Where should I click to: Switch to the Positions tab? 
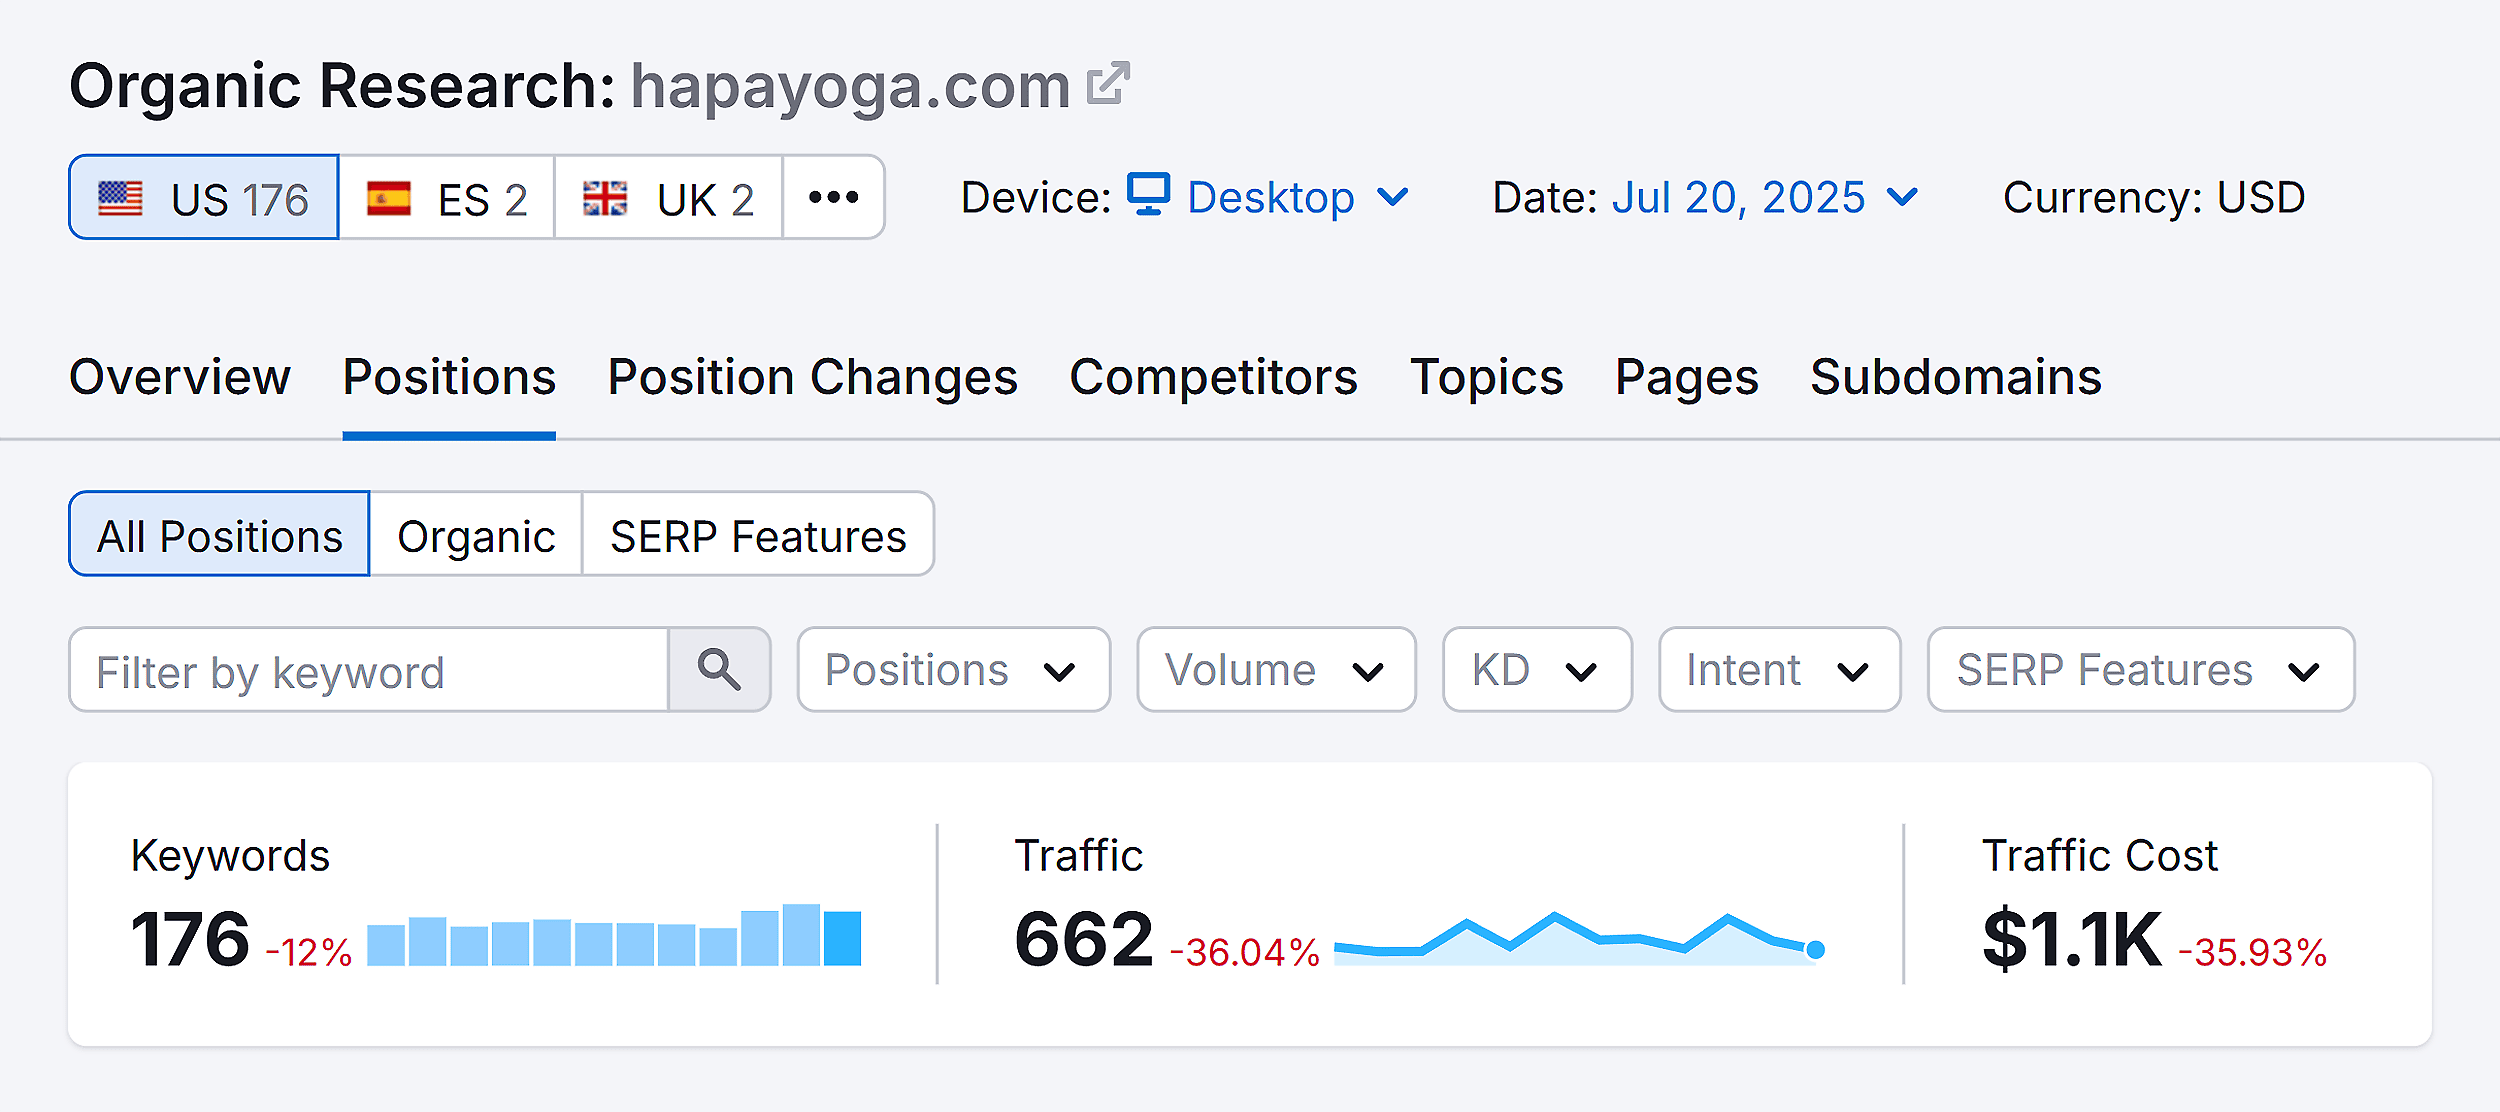coord(449,377)
